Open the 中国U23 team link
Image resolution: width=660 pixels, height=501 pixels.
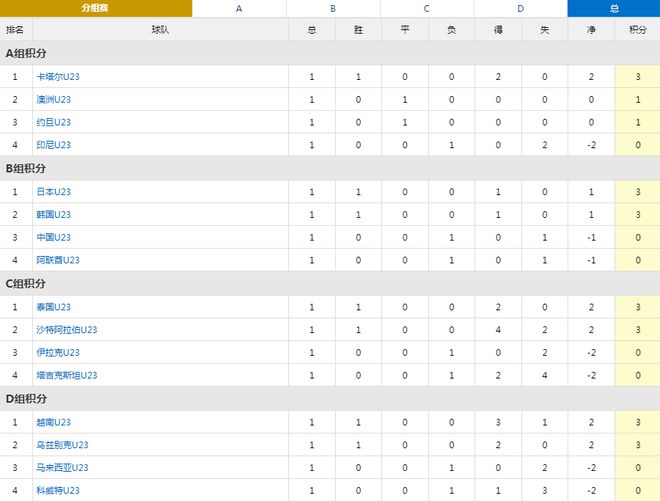pyautogui.click(x=53, y=237)
